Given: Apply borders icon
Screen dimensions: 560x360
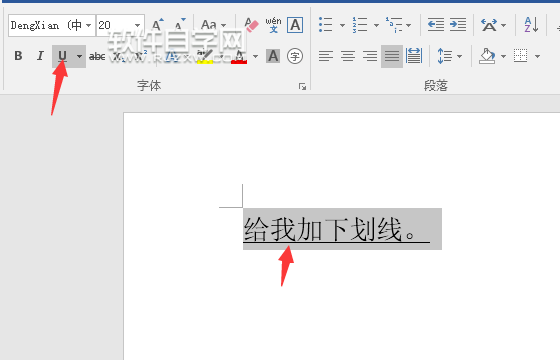Looking at the screenshot, I should click(x=521, y=56).
